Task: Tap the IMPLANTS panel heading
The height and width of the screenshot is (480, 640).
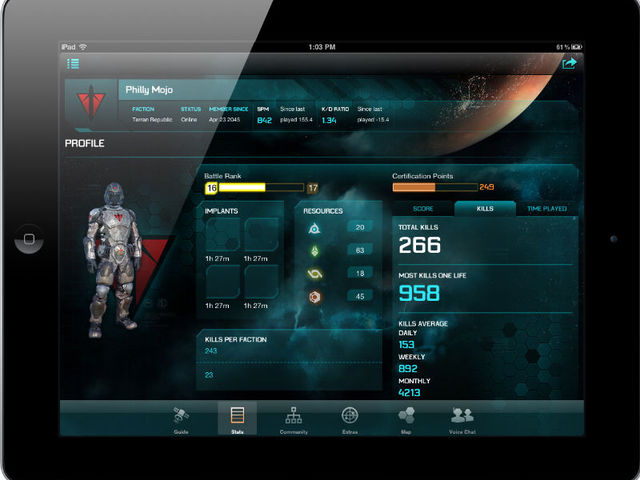Action: click(x=221, y=211)
